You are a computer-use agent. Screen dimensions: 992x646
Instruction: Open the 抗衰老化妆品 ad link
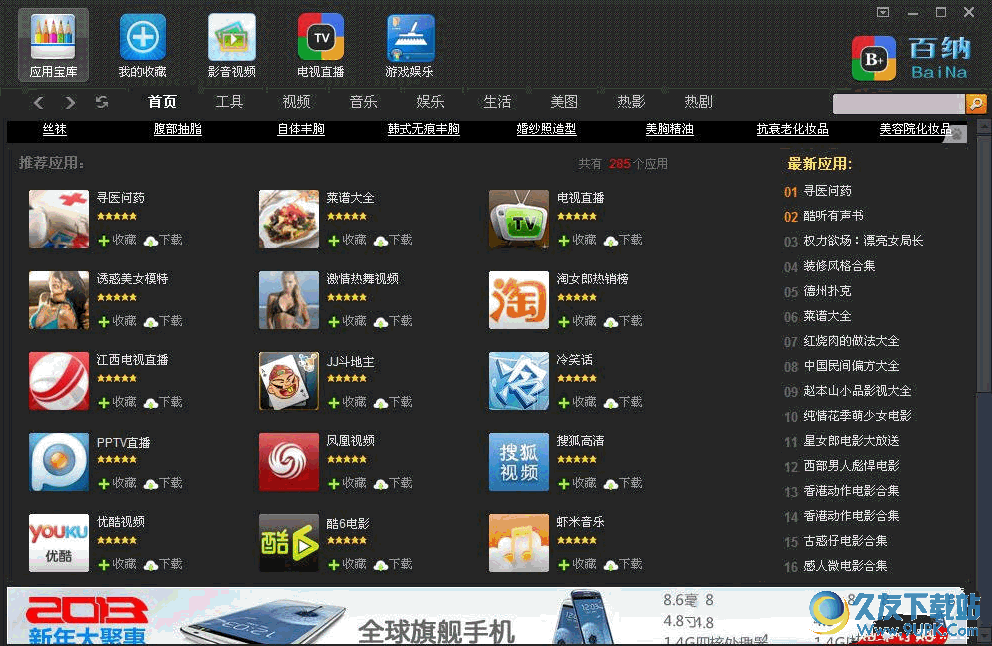coord(793,129)
